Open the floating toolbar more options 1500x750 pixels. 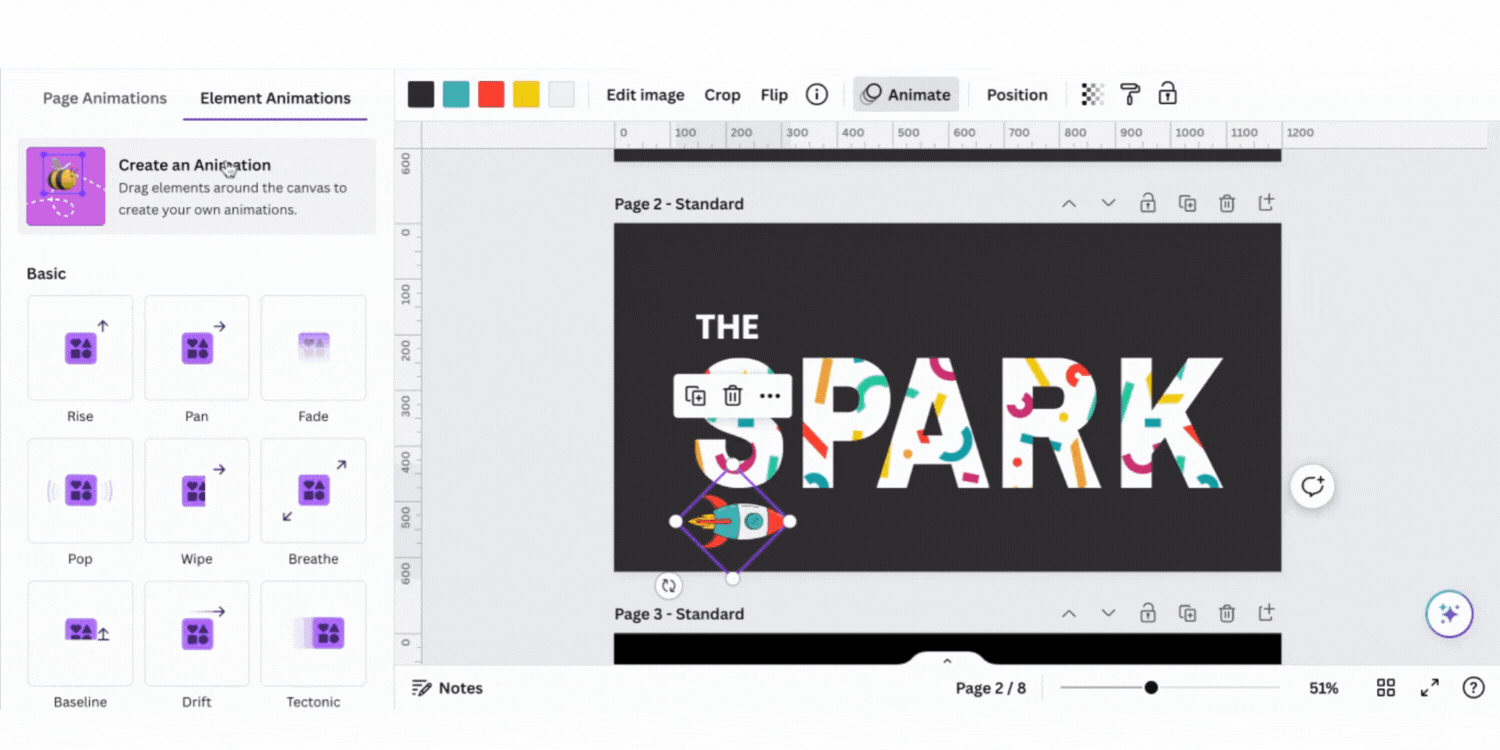(770, 396)
